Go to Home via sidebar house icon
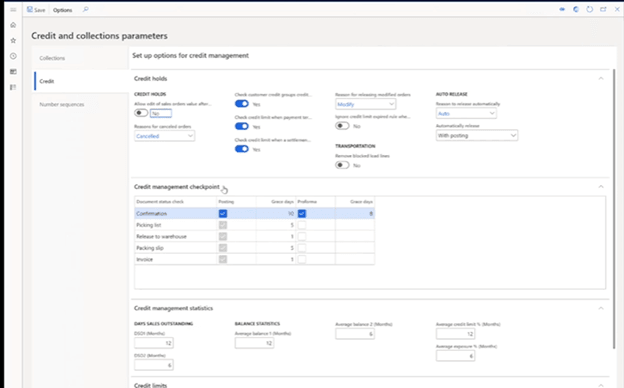624x388 pixels. (x=13, y=25)
